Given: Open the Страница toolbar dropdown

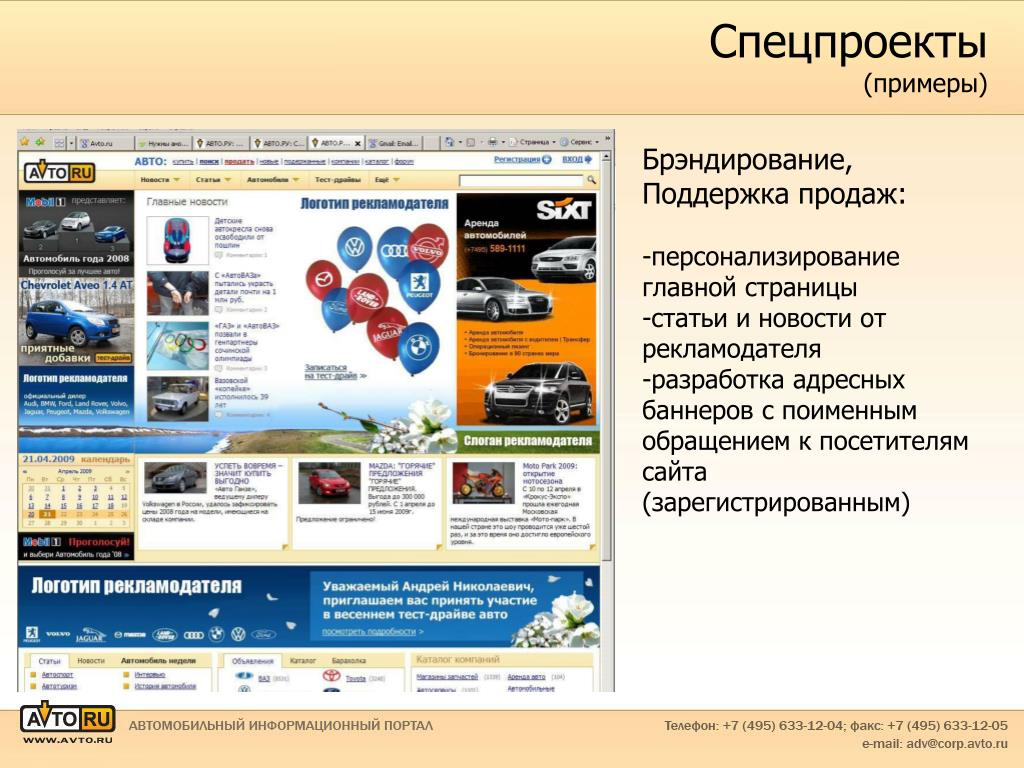Looking at the screenshot, I should click(532, 142).
